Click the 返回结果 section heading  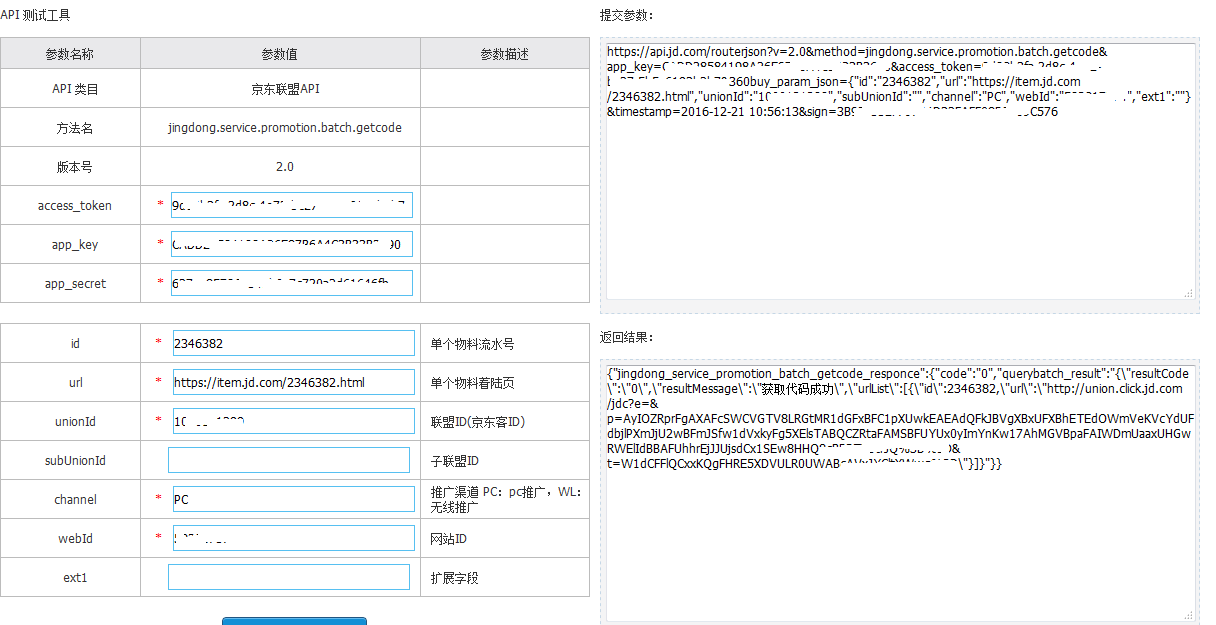[x=627, y=337]
